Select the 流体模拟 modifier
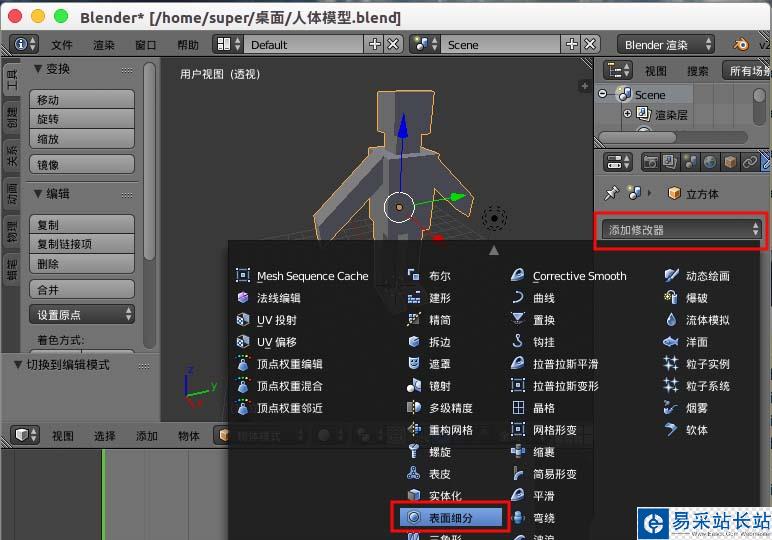The image size is (772, 540). pyautogui.click(x=697, y=320)
